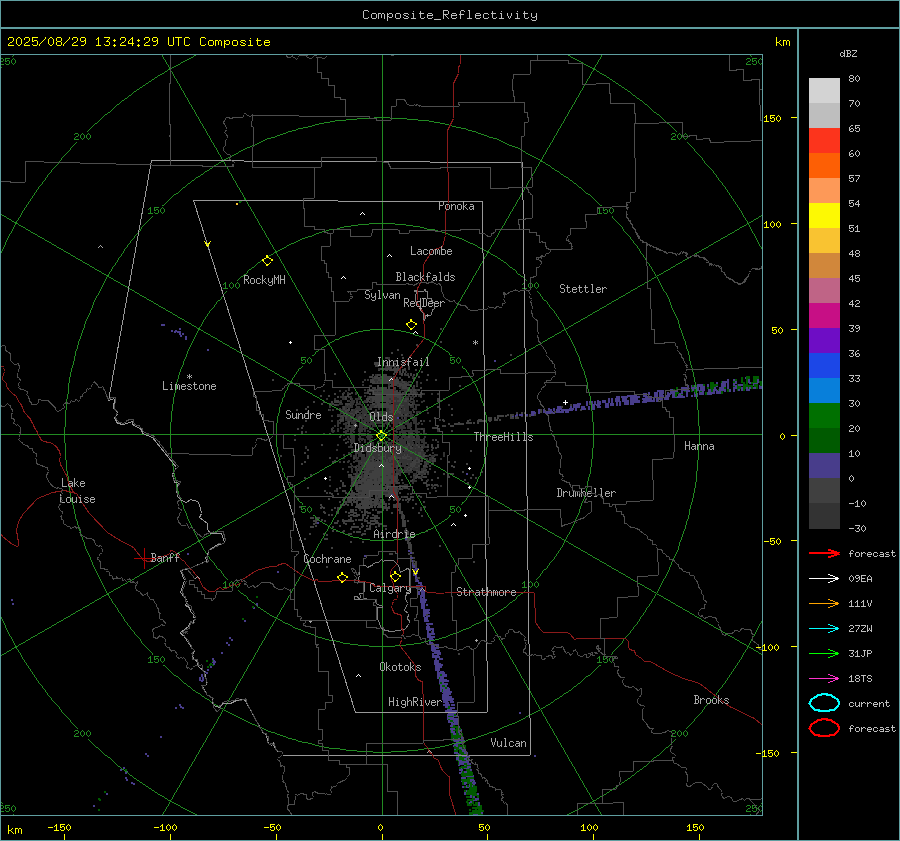Click the dBZ legend heading
900x841 pixels.
pyautogui.click(x=848, y=53)
